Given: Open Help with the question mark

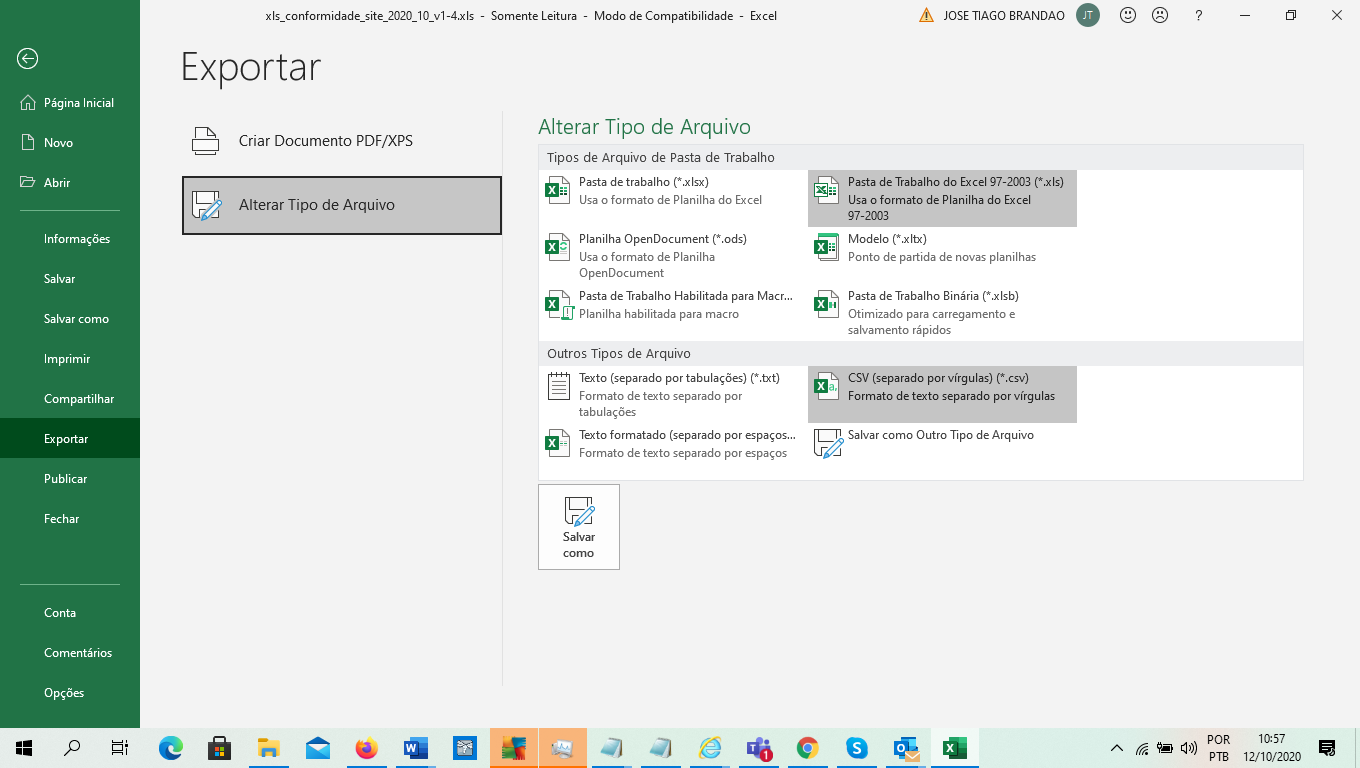Looking at the screenshot, I should [x=1199, y=15].
